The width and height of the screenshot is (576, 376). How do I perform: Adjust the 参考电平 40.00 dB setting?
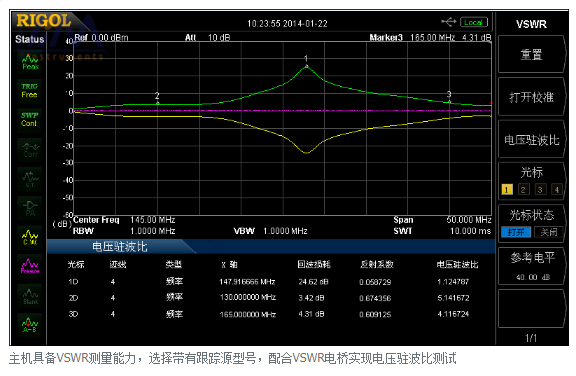point(531,266)
